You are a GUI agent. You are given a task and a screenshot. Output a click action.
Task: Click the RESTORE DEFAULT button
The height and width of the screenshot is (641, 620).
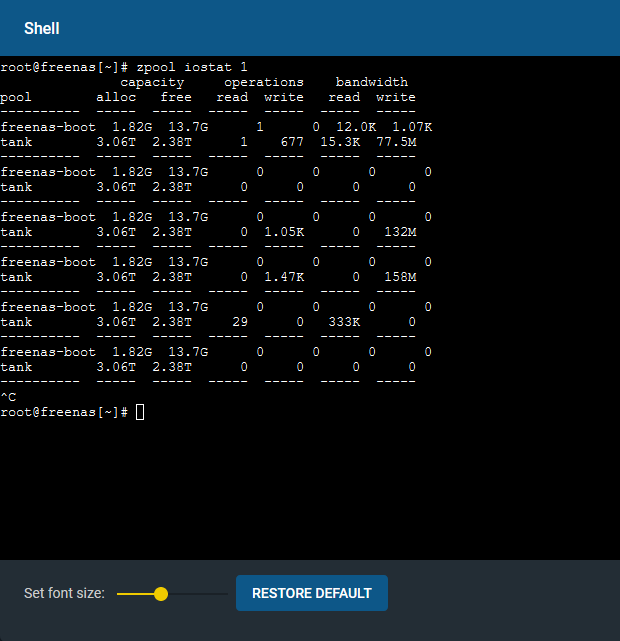tap(312, 593)
